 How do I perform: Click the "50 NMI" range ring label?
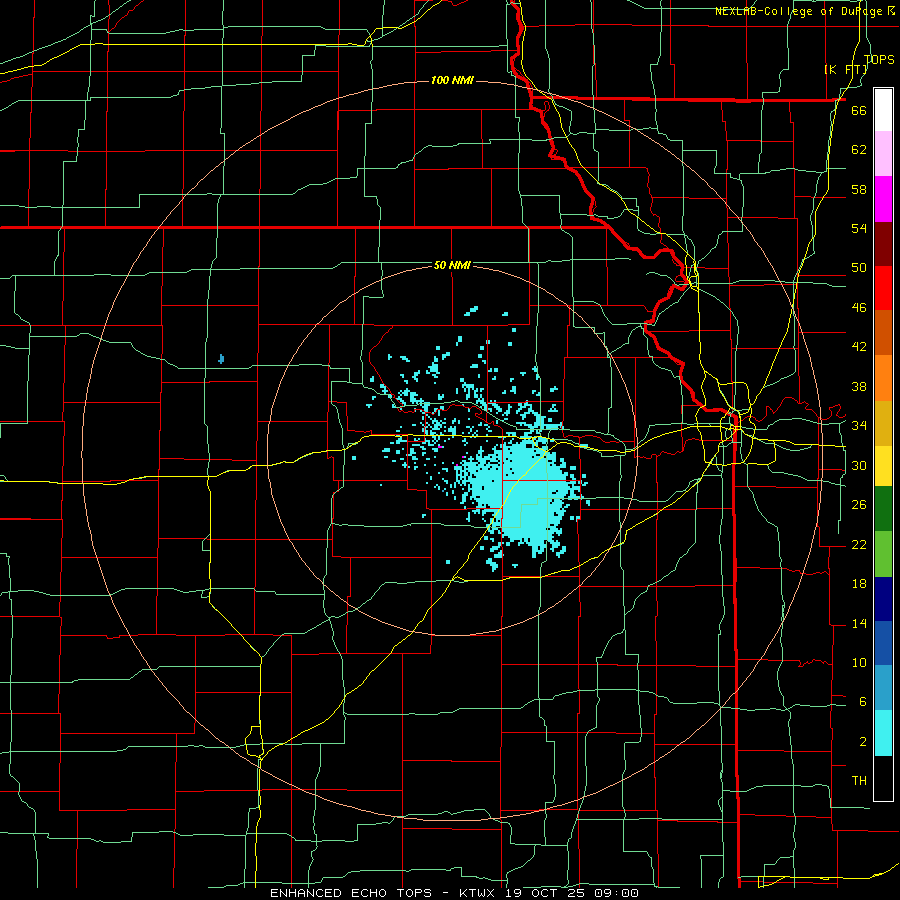[452, 265]
